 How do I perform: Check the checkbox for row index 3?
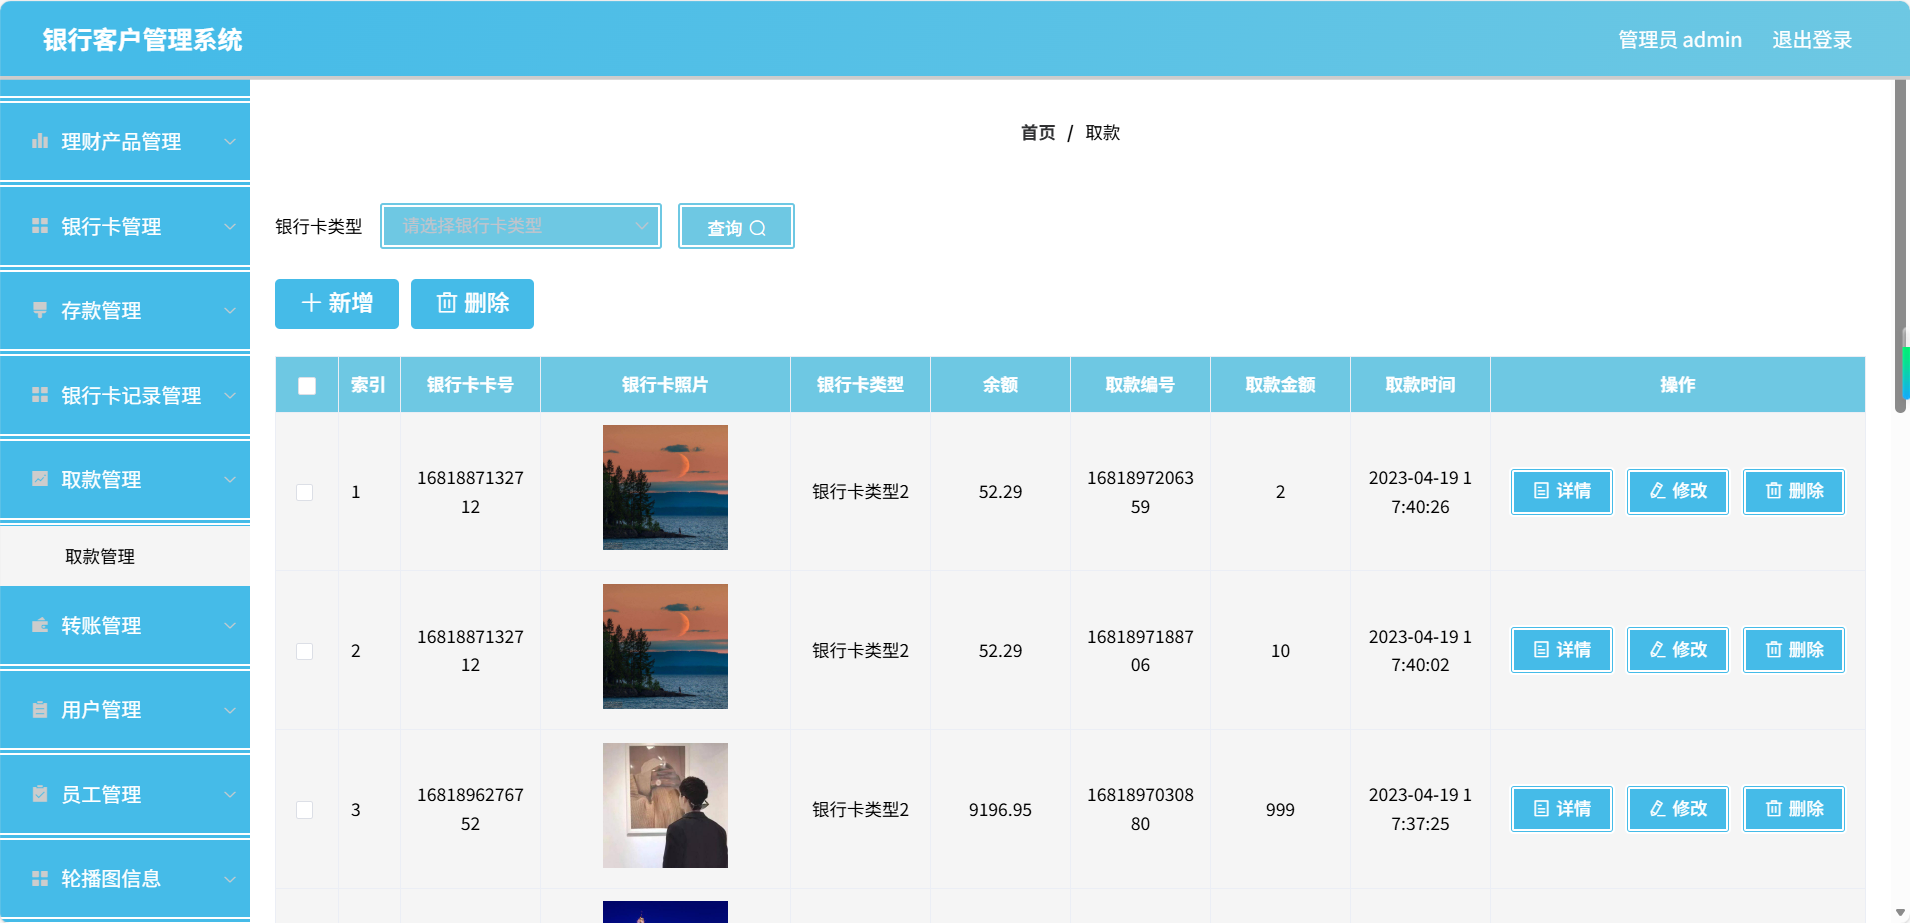(x=305, y=810)
